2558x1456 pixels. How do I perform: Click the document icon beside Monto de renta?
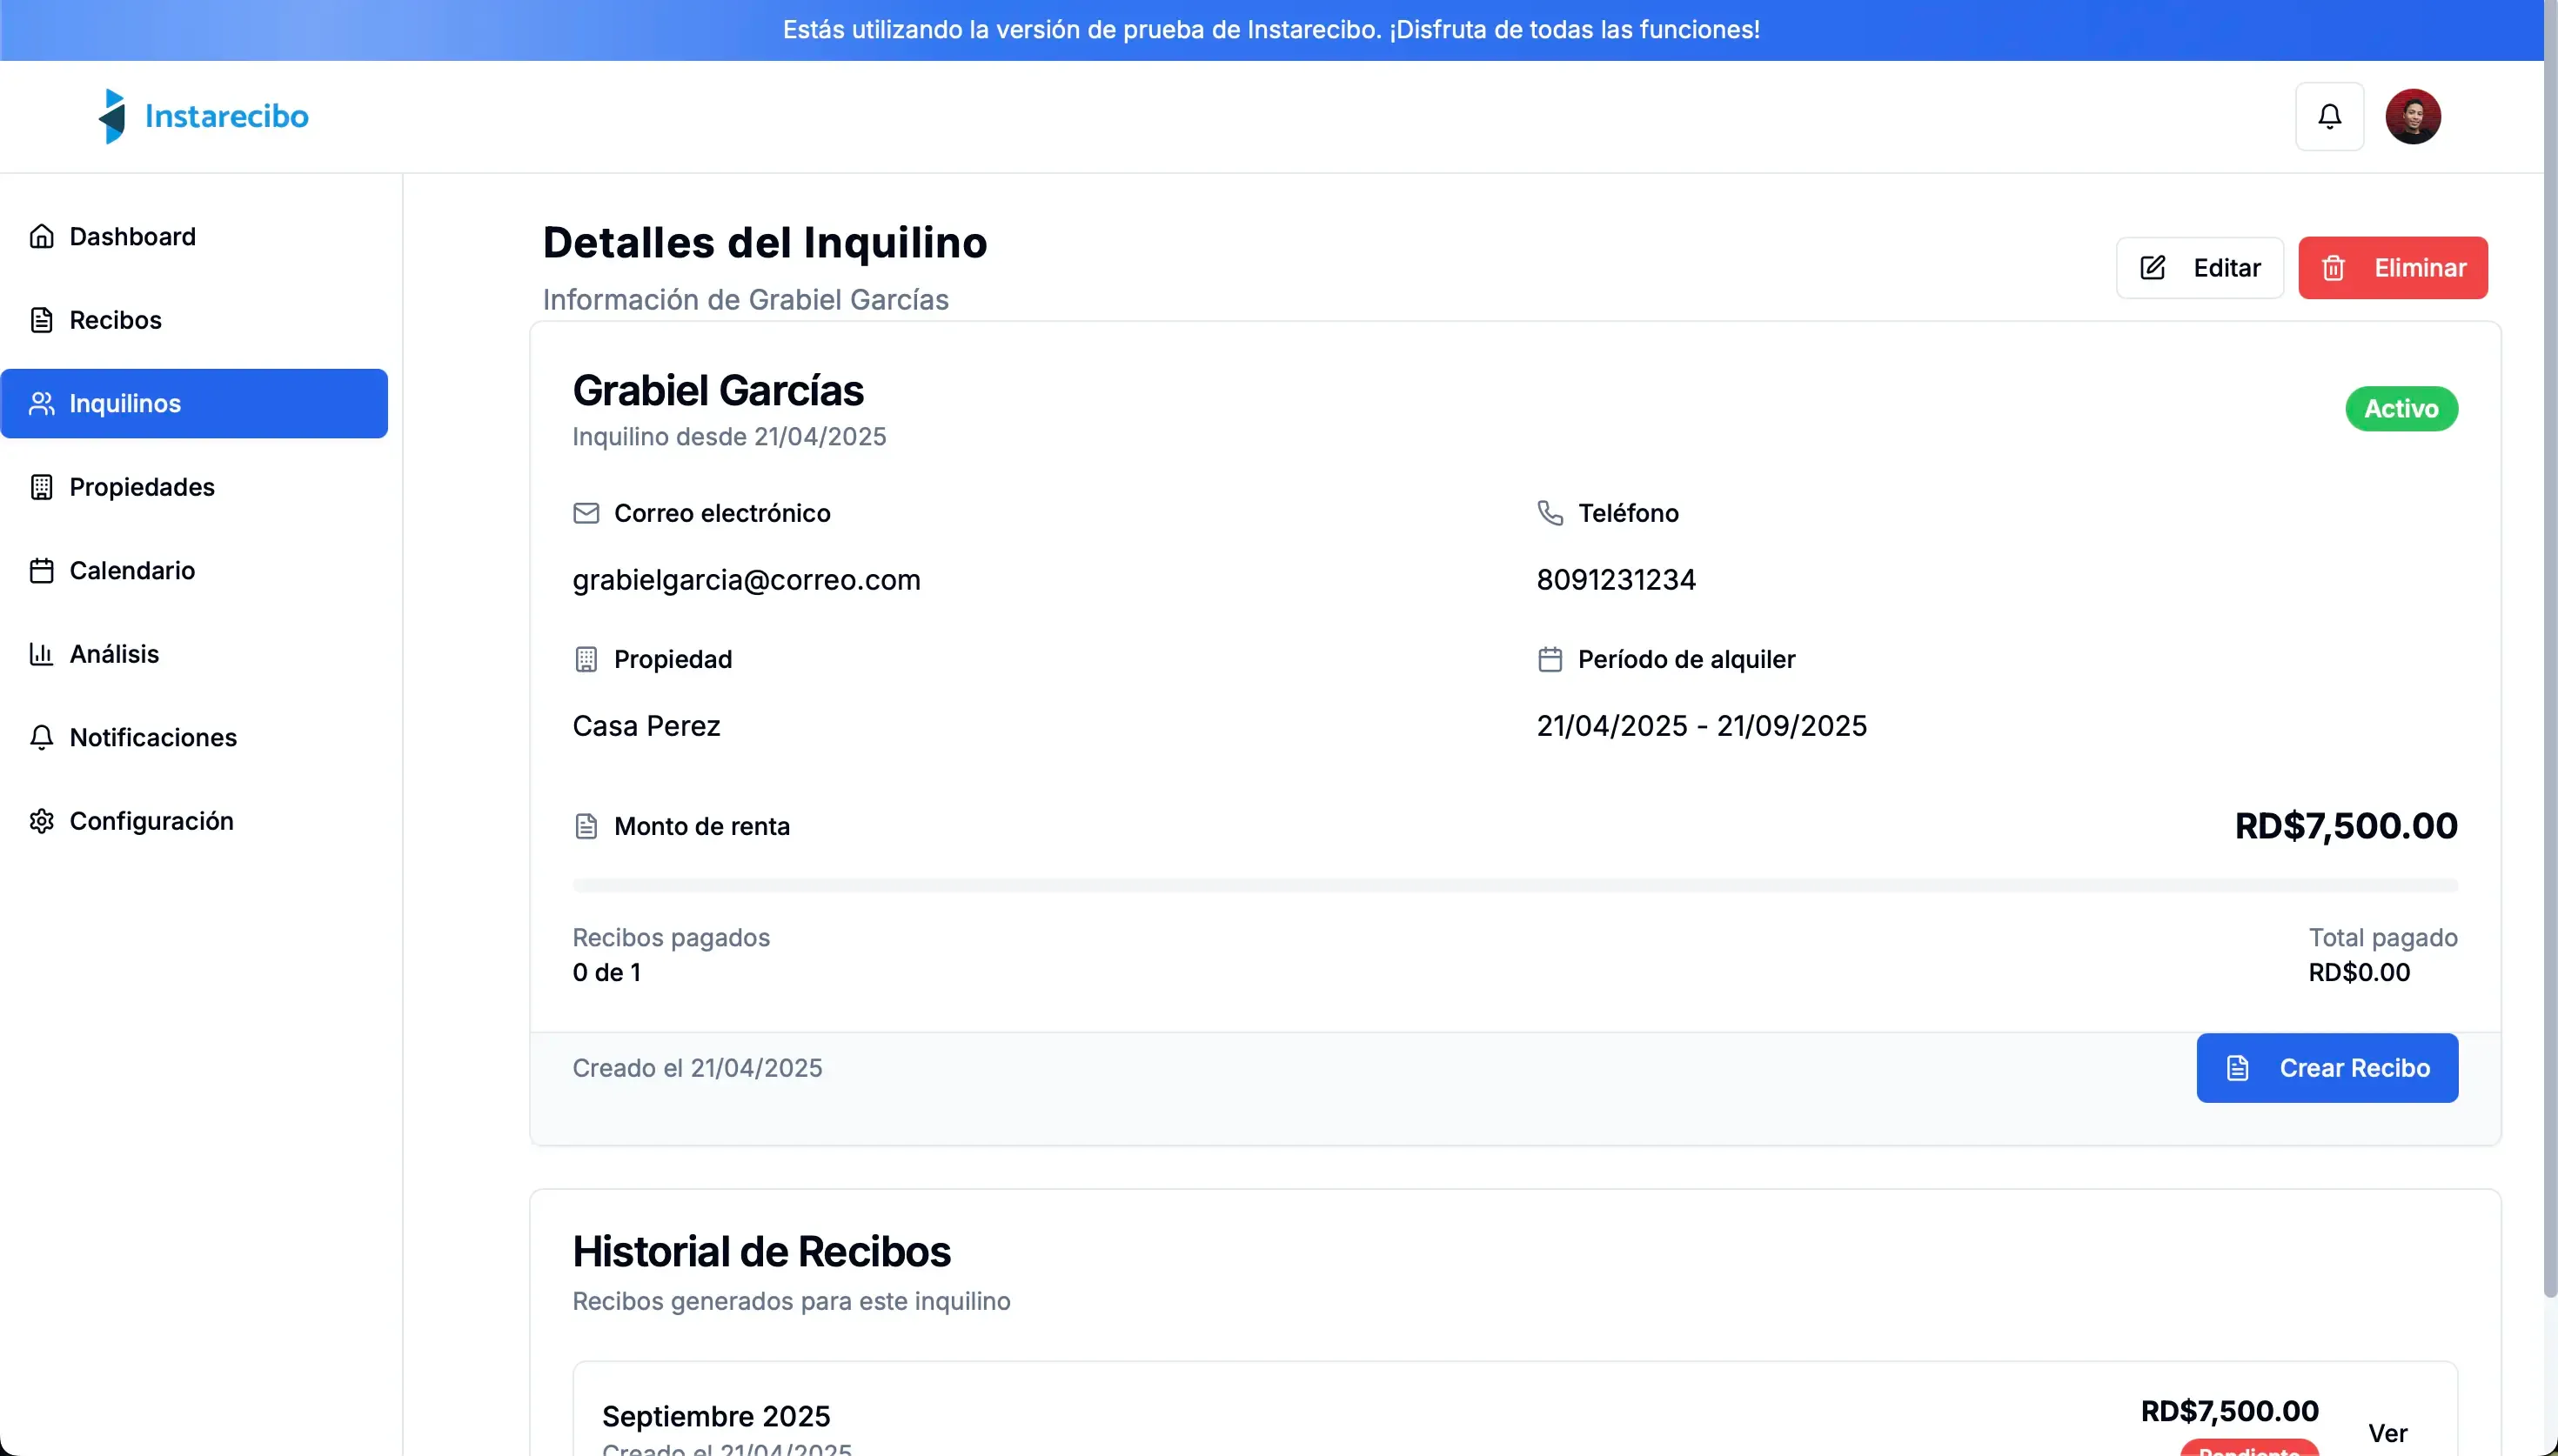(586, 826)
